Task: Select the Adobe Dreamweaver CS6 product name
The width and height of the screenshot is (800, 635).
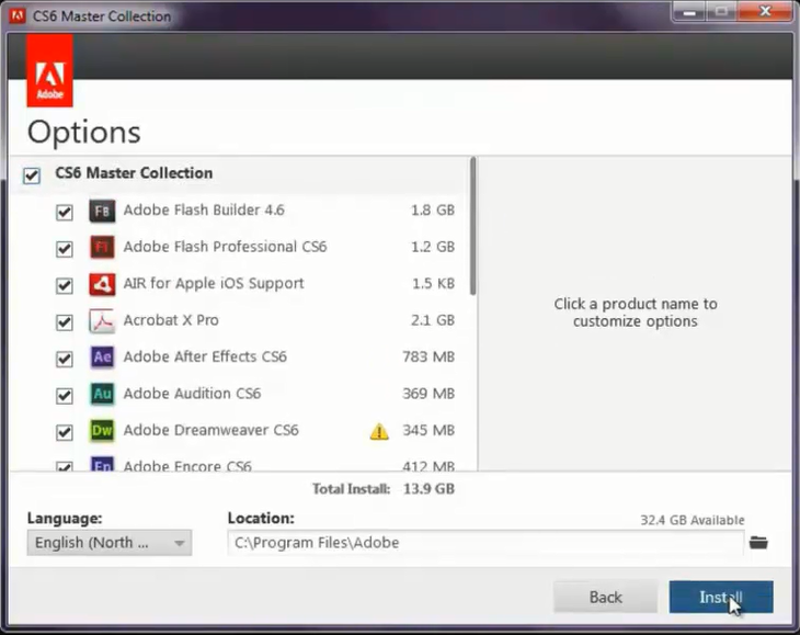Action: pos(211,430)
